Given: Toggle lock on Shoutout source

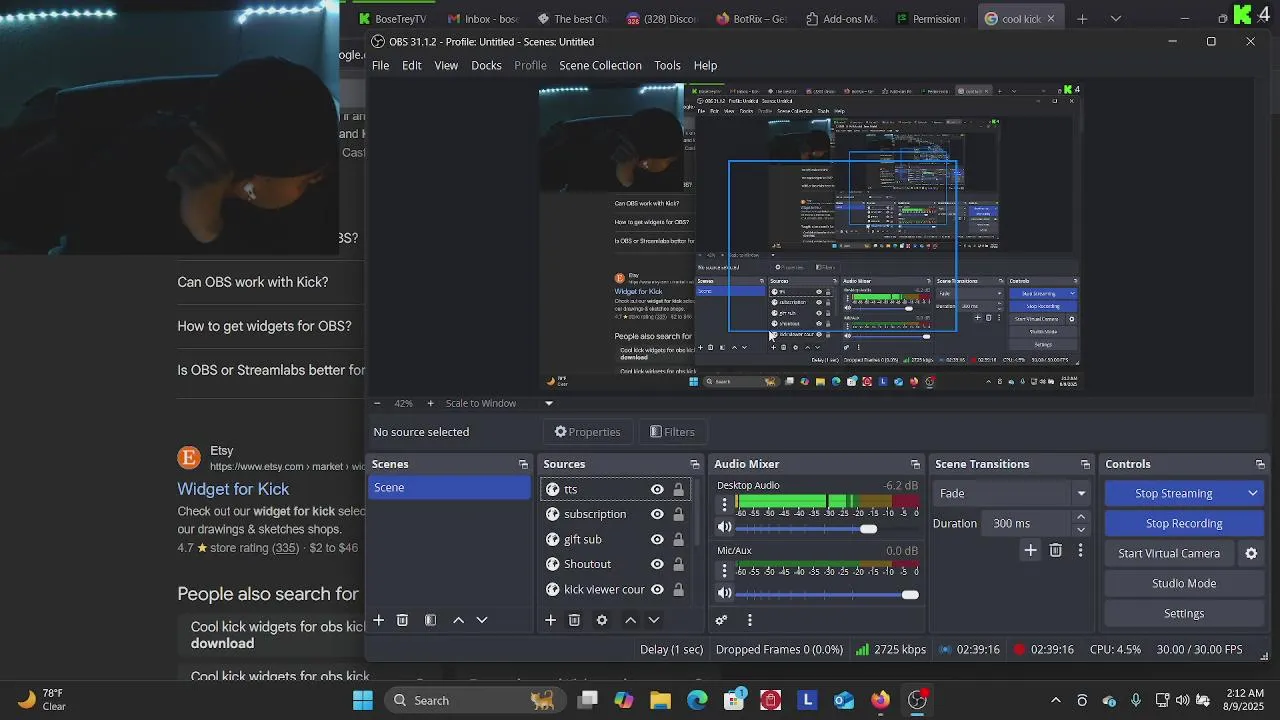Looking at the screenshot, I should pos(679,564).
